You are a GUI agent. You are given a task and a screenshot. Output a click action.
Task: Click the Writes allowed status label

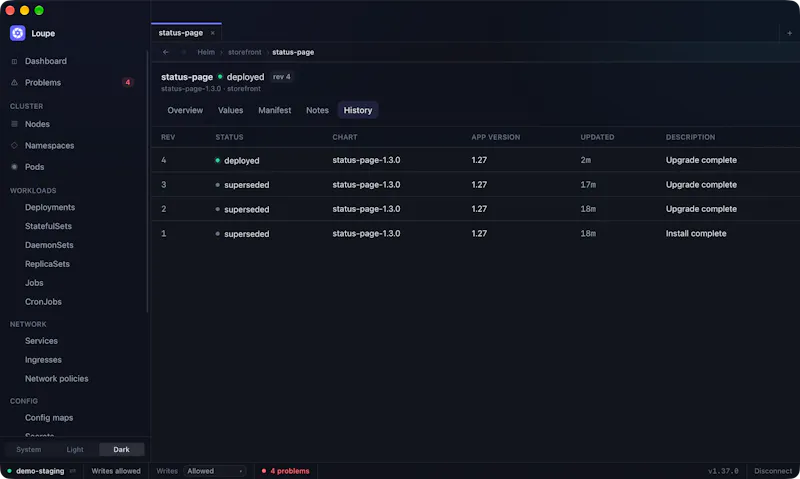[x=116, y=471]
